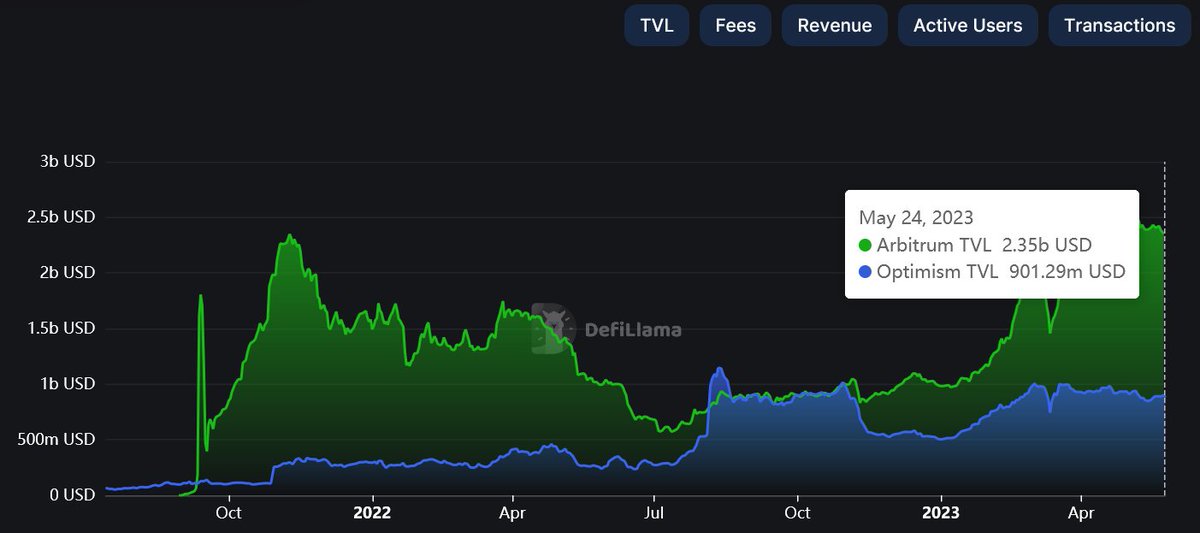Image resolution: width=1200 pixels, height=533 pixels.
Task: Click the May 24, 2023 tooltip date
Action: [x=916, y=217]
